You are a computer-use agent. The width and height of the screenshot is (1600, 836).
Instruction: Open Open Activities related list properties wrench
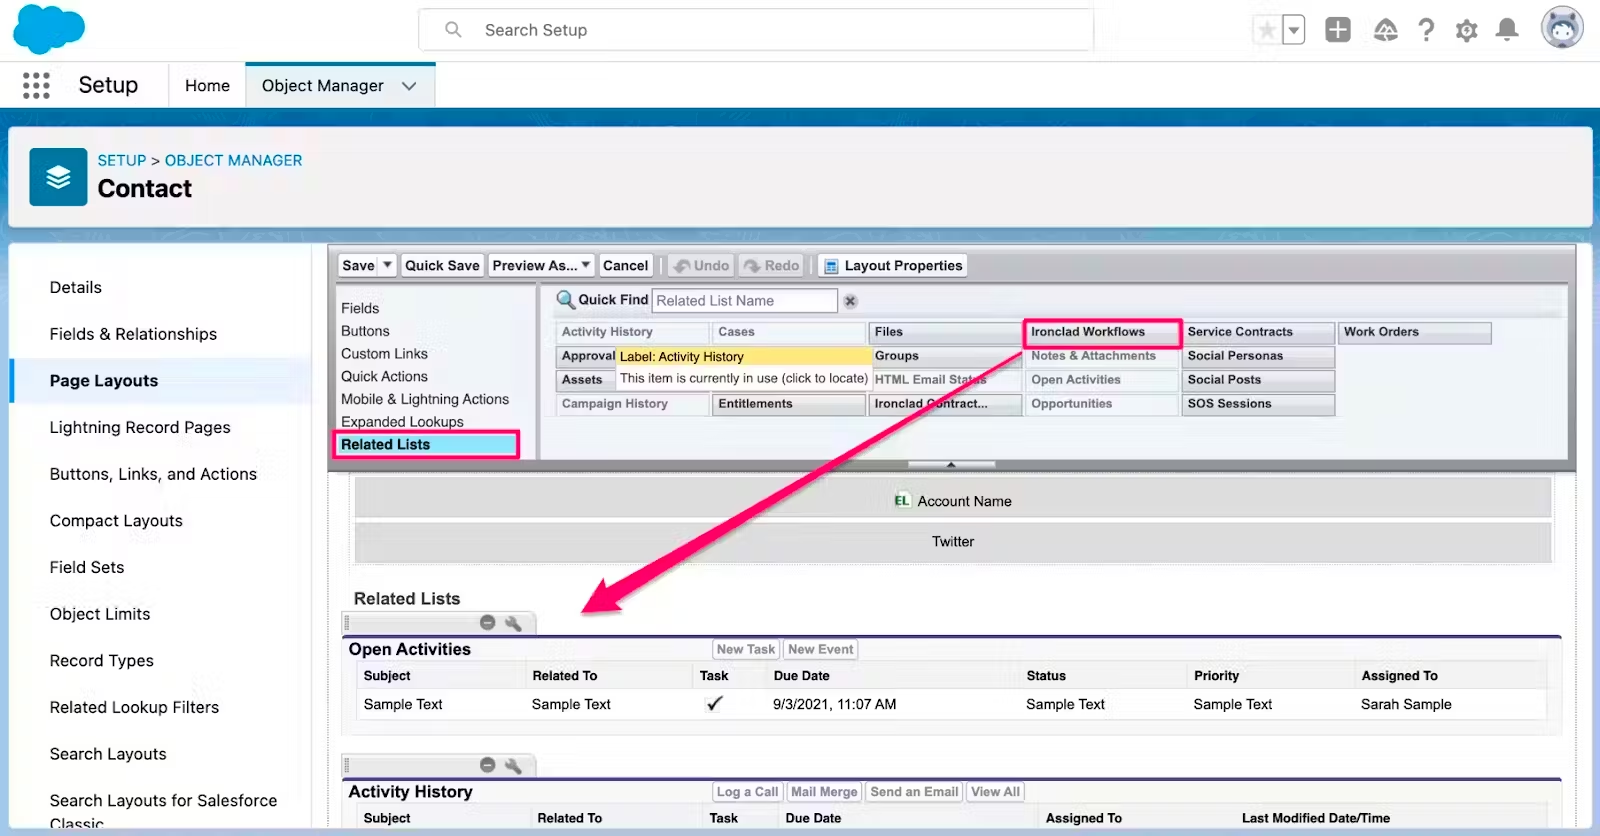(x=513, y=623)
